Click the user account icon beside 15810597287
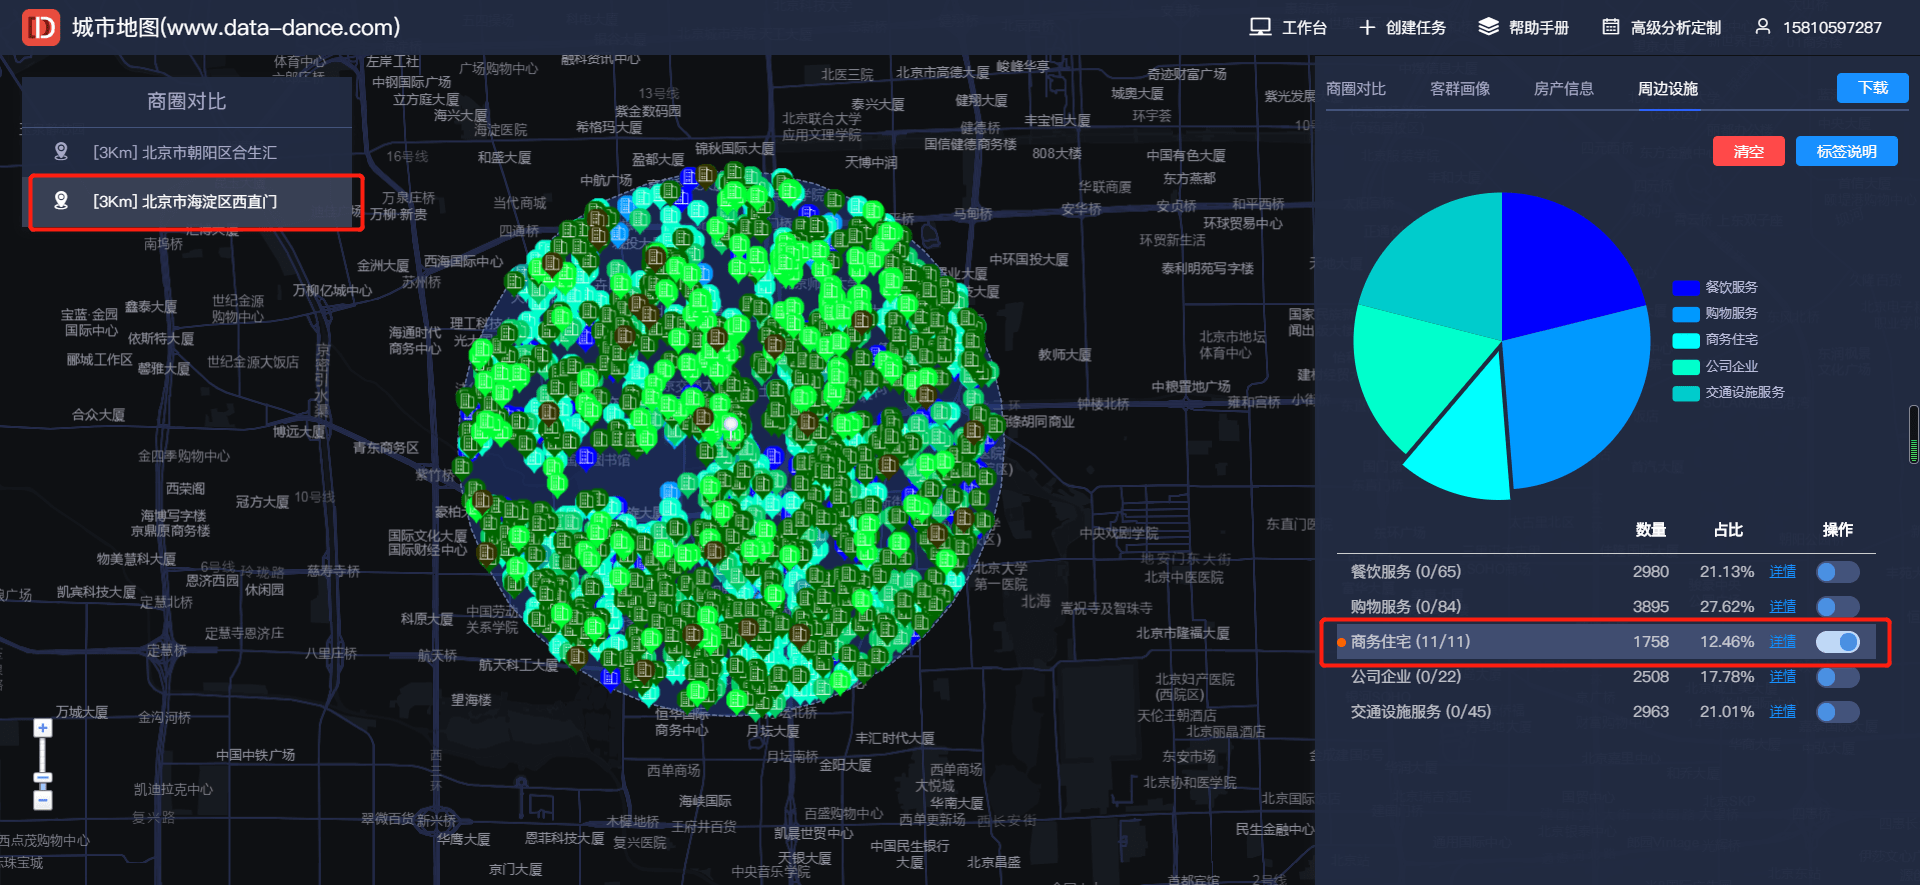 pos(1762,27)
